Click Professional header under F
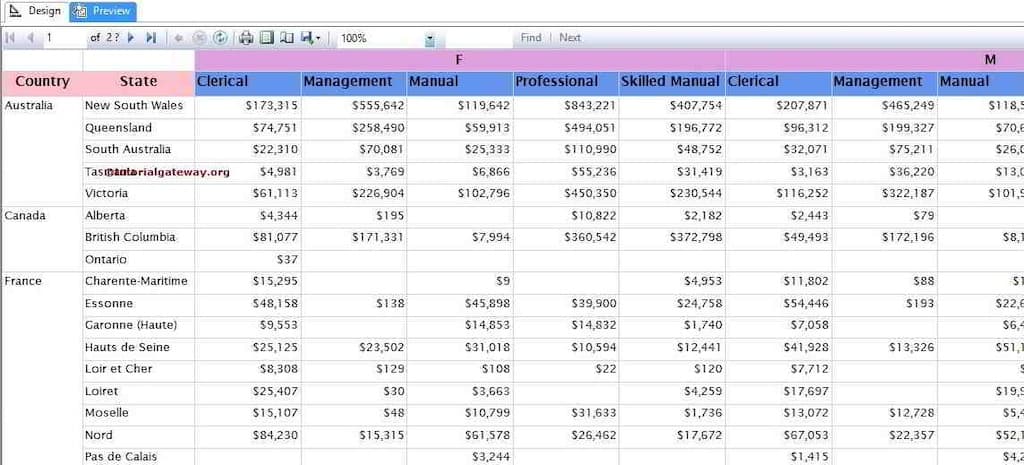The width and height of the screenshot is (1024, 465). [x=566, y=82]
